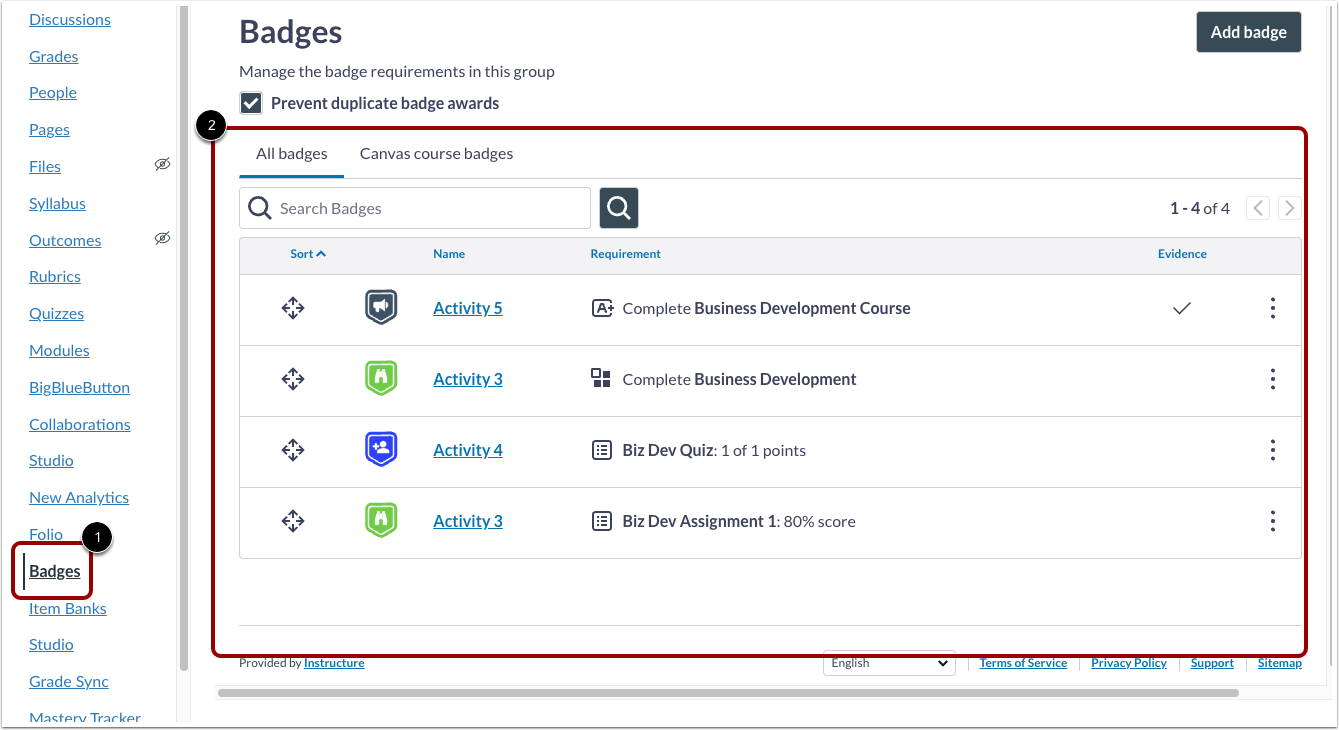Screen dimensions: 1339x730
Task: Switch to the All badges tab
Action: tap(292, 154)
